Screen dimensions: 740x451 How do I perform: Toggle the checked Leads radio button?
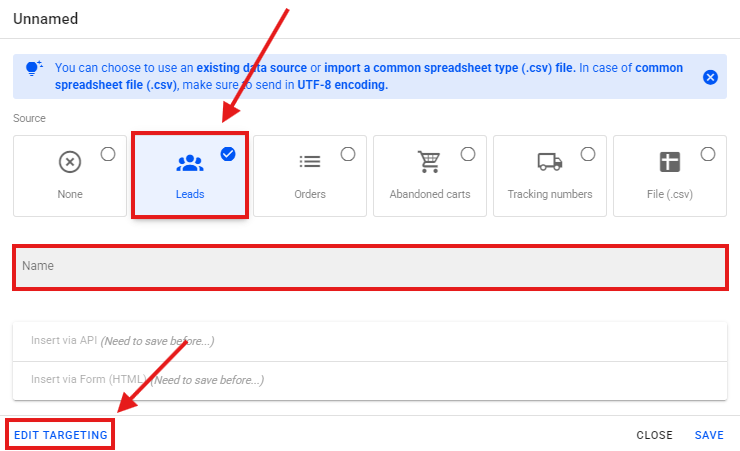point(228,154)
